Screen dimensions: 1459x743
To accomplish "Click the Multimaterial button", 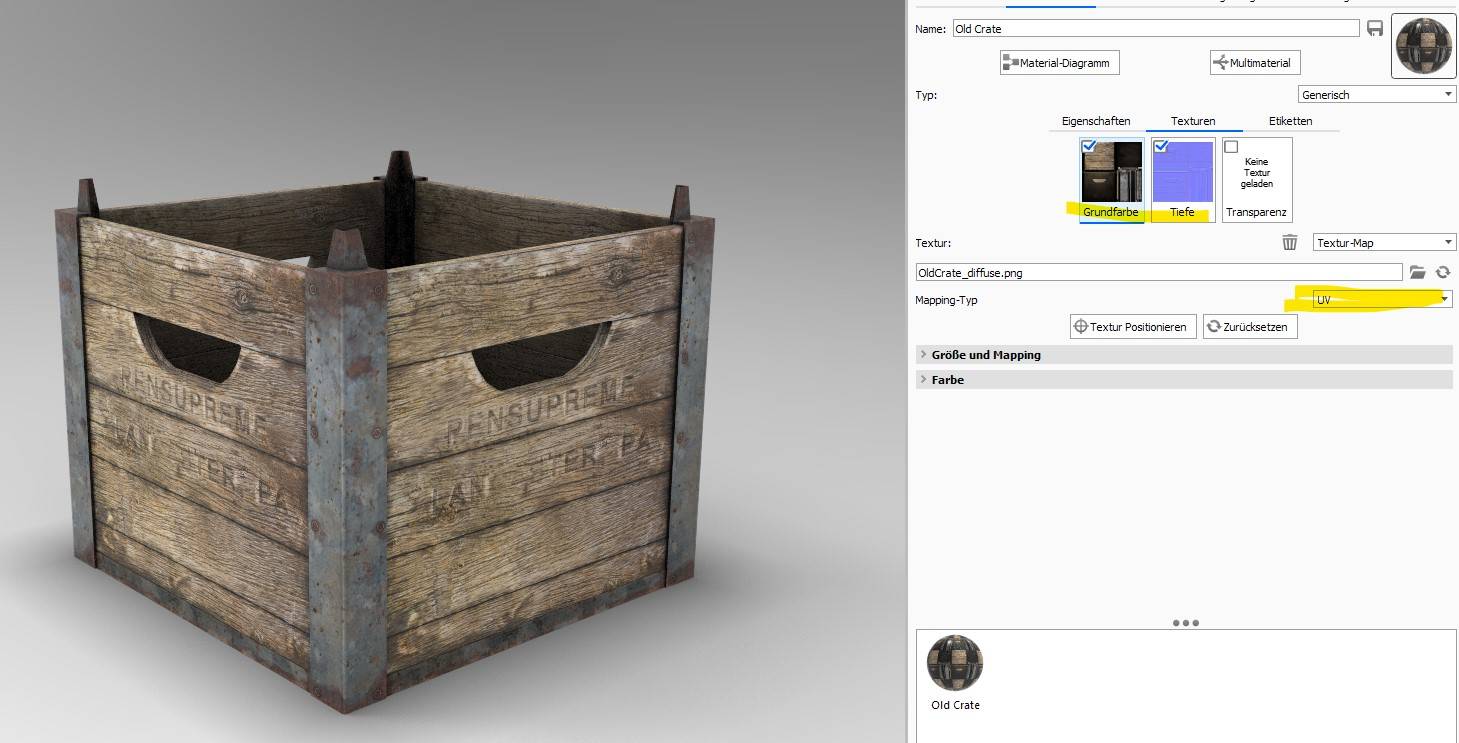I will (x=1254, y=63).
